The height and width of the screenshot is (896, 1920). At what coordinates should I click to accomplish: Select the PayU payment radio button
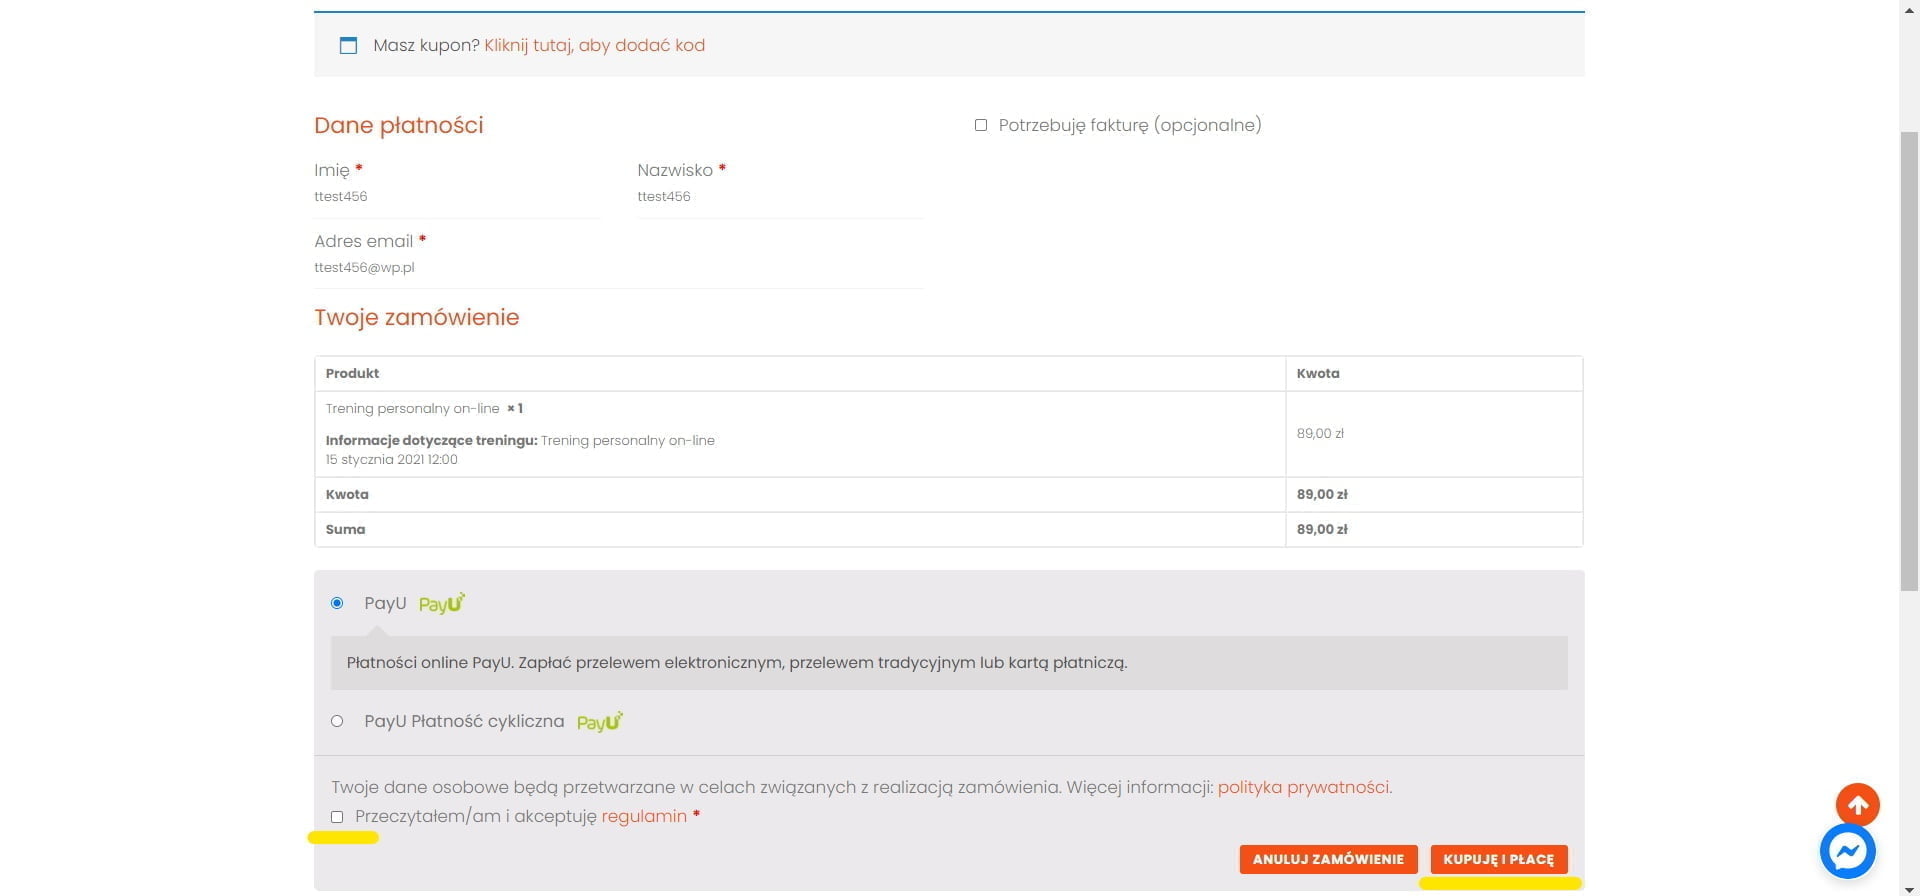[337, 603]
